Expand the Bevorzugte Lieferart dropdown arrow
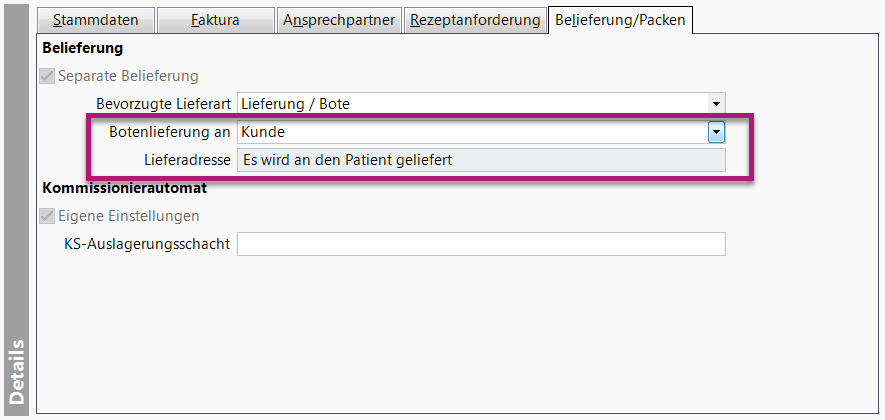885x420 pixels. click(x=716, y=103)
